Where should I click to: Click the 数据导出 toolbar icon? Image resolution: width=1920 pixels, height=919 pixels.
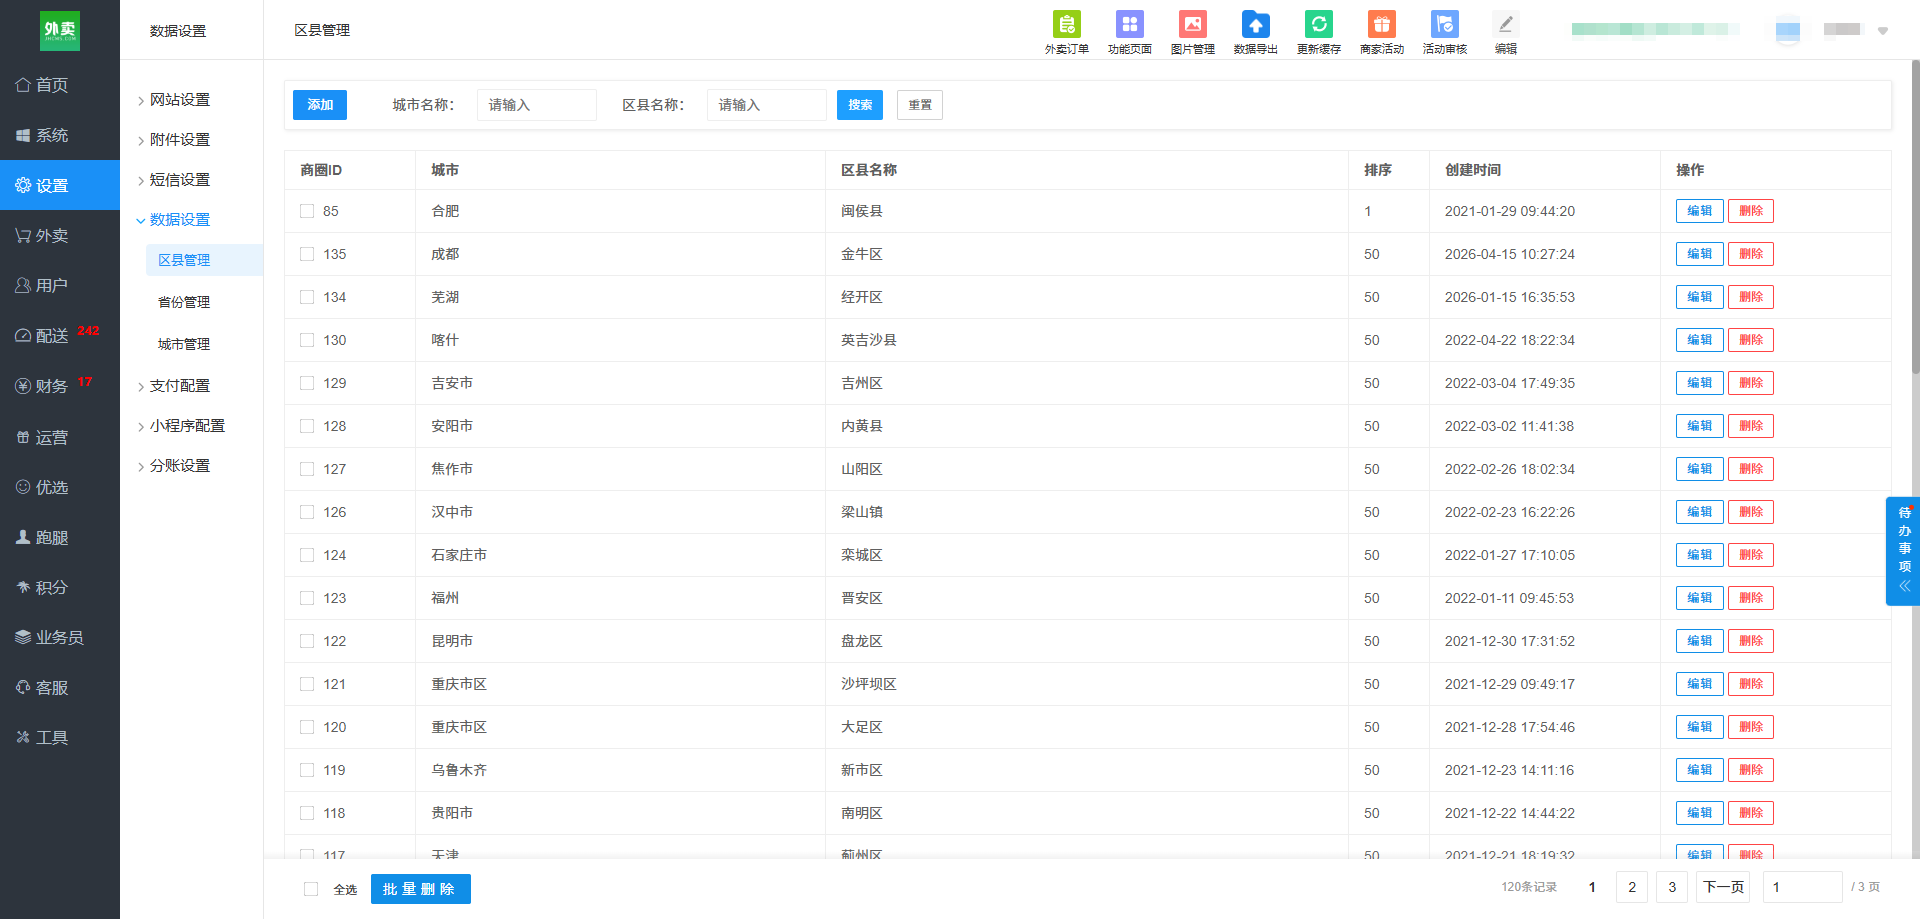pos(1255,33)
